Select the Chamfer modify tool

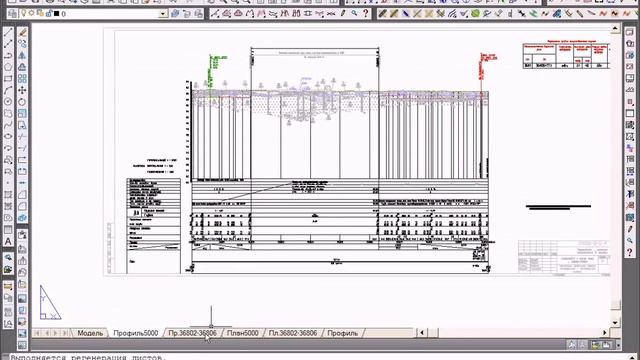22,195
